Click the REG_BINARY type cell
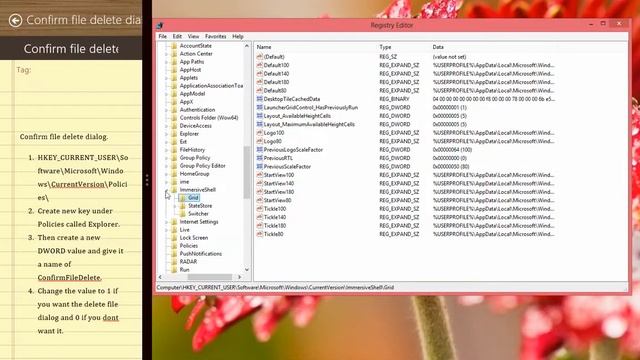This screenshot has width=640, height=360. 394,99
